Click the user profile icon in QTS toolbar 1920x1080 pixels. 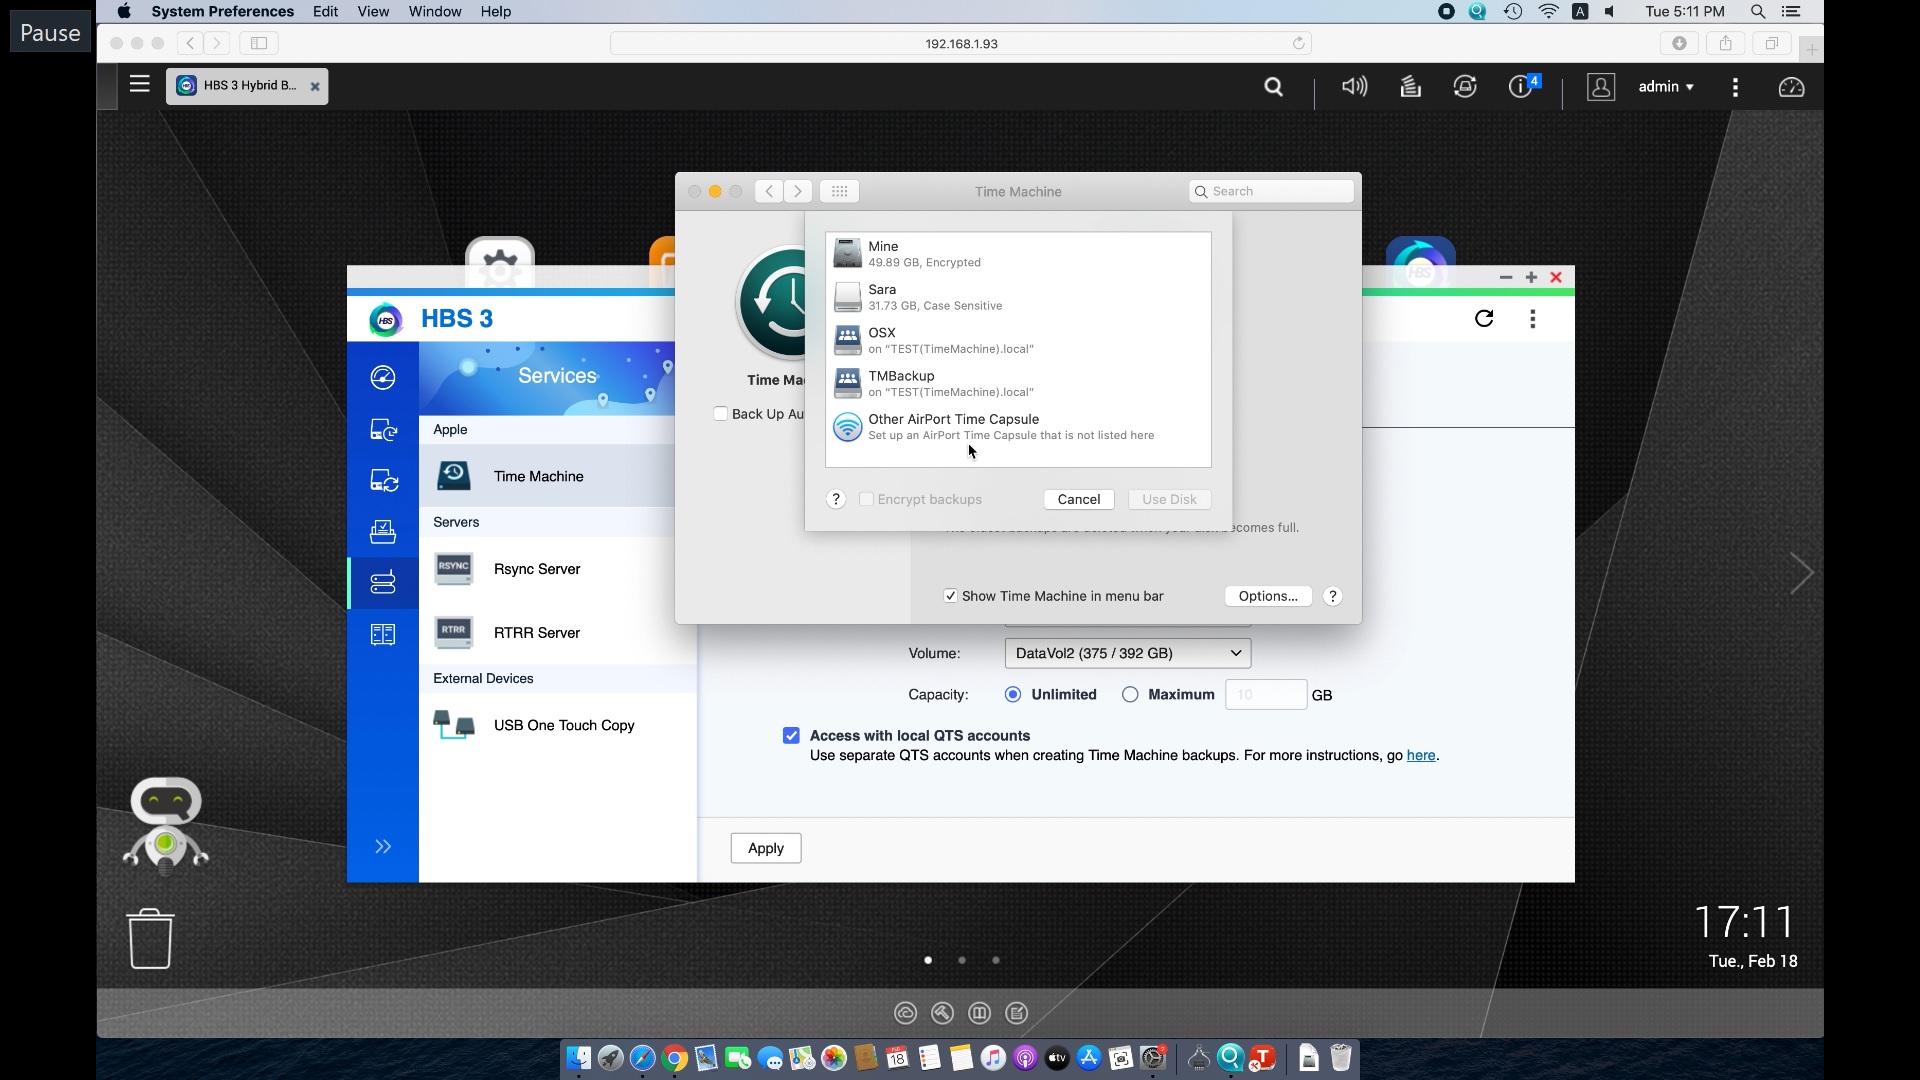tap(1601, 87)
